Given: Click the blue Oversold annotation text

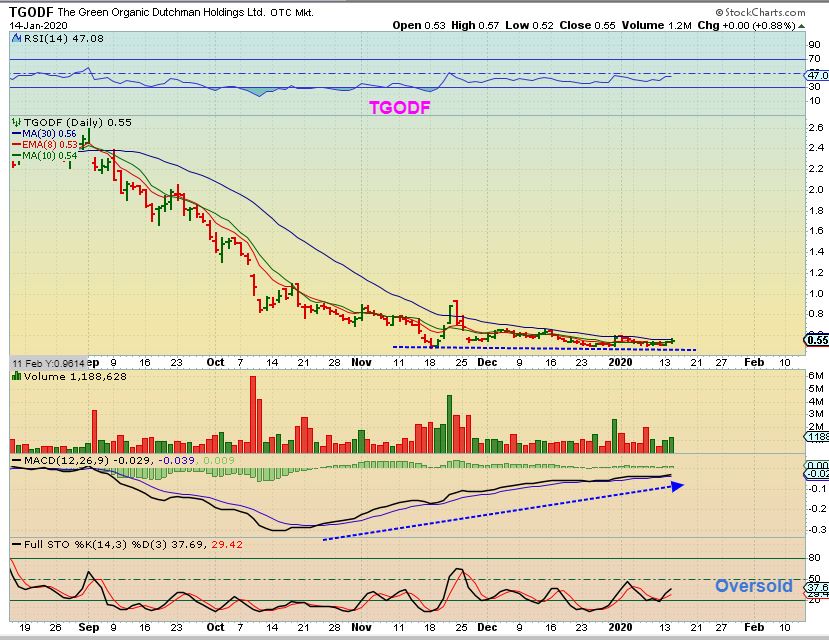Looking at the screenshot, I should (753, 586).
